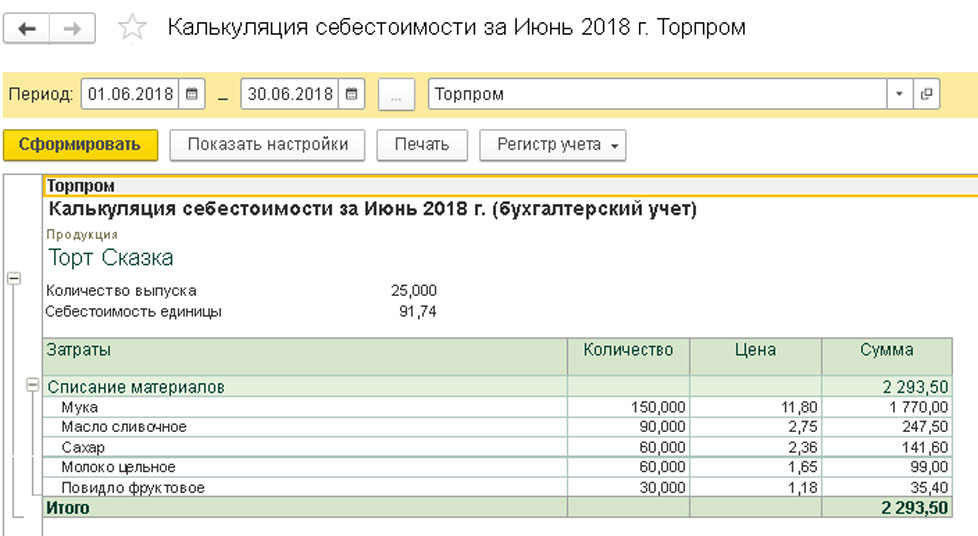Click the Печать button
Image resolution: width=978 pixels, height=536 pixels.
(x=421, y=145)
